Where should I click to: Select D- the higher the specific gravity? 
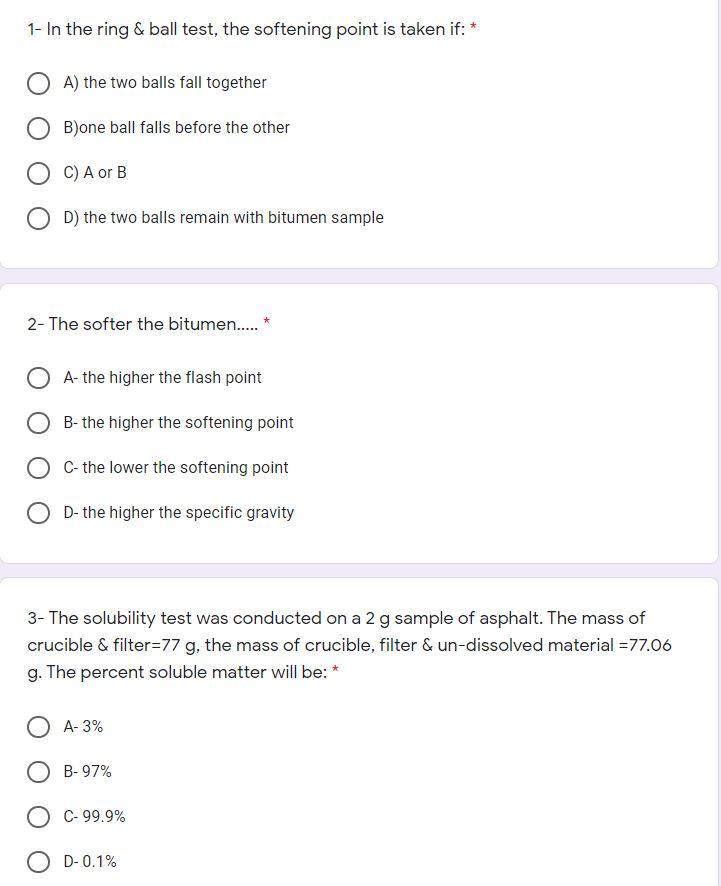[x=39, y=513]
